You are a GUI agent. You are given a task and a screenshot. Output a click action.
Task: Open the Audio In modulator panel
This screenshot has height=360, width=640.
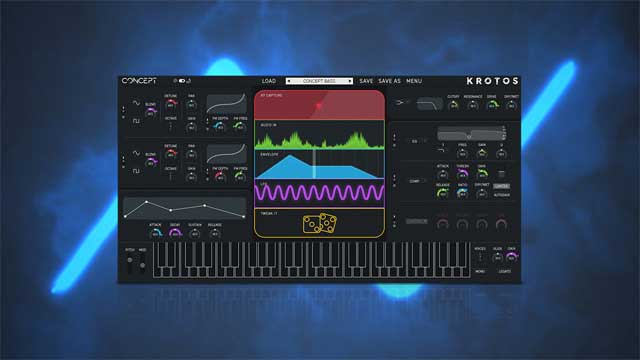click(x=319, y=135)
